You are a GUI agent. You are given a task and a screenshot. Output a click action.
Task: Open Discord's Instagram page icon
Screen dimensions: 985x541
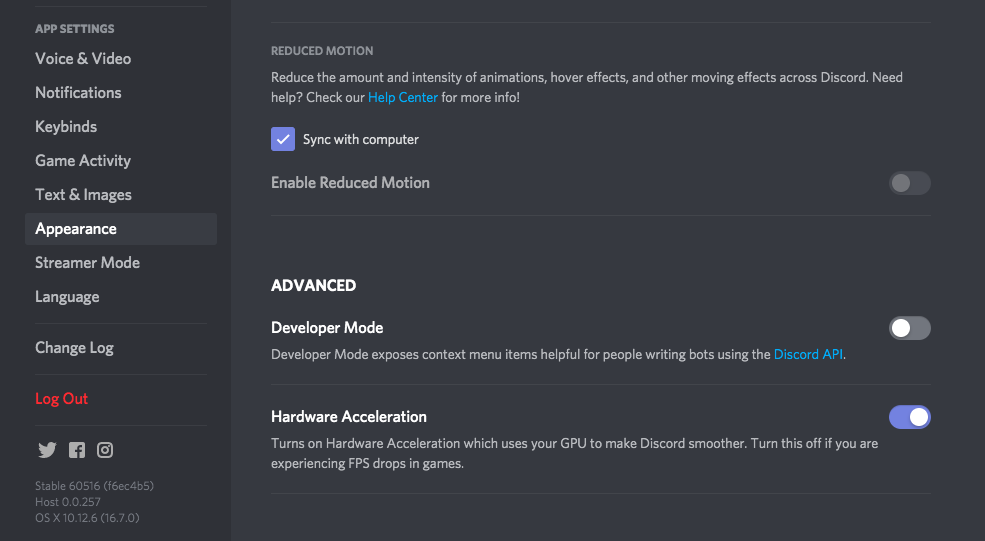pyautogui.click(x=105, y=450)
